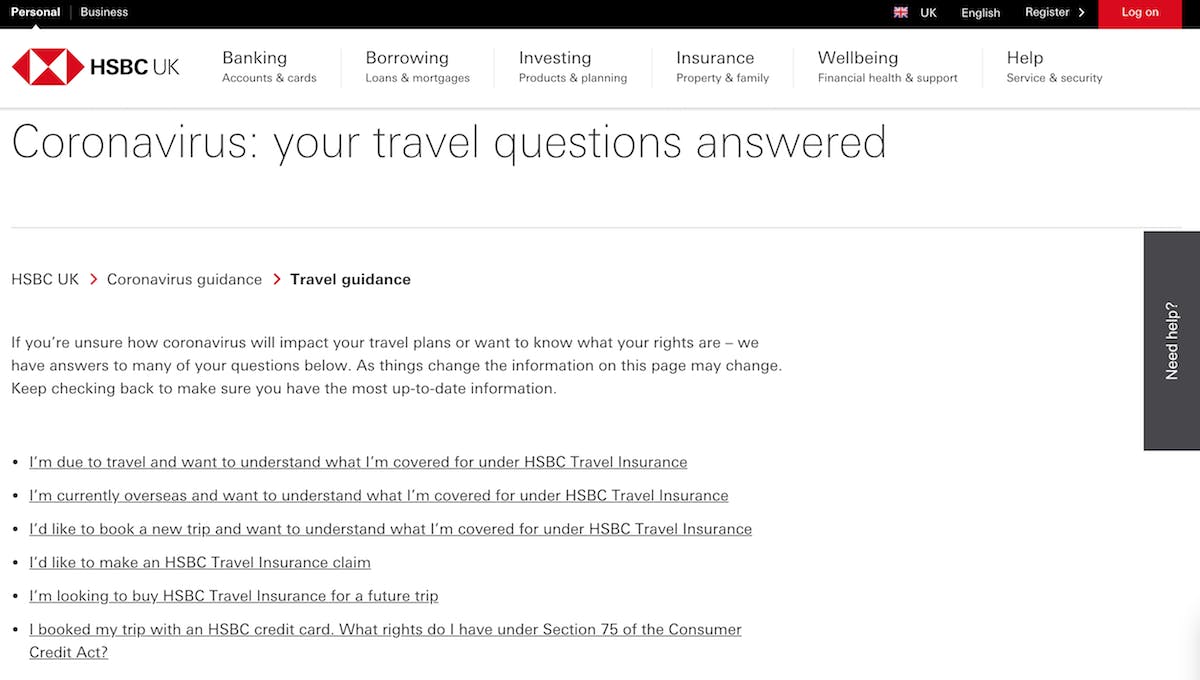Open the make a Travel Insurance claim link
The width and height of the screenshot is (1200, 680).
[x=200, y=563]
